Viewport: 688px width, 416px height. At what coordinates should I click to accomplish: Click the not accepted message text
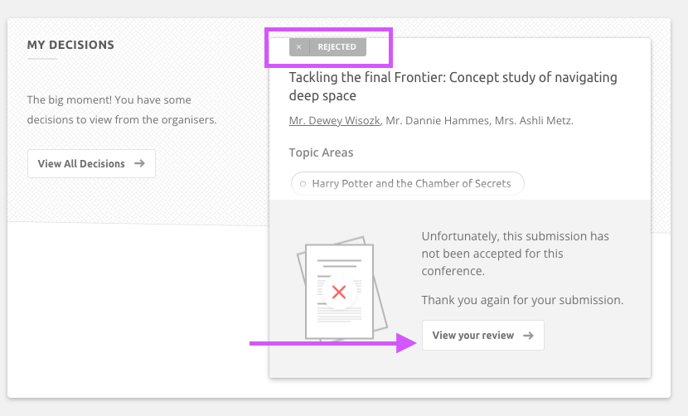click(515, 254)
